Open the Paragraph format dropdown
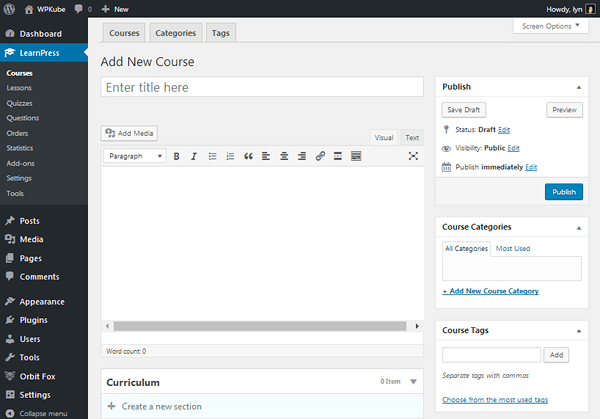 tap(134, 156)
